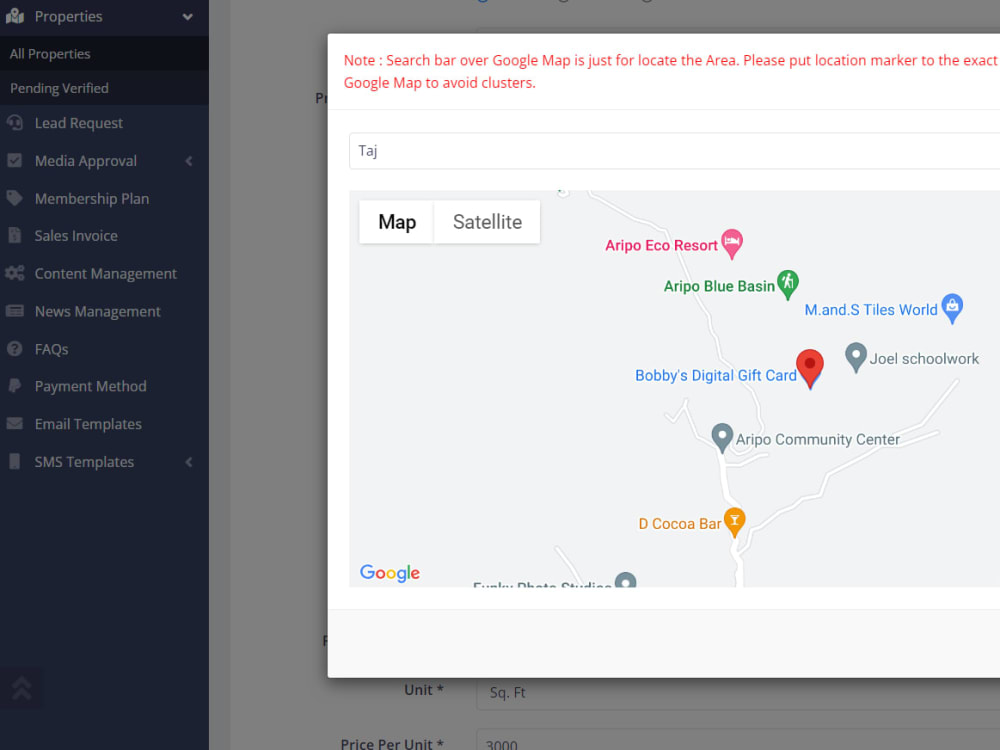1000x750 pixels.
Task: Click the Lead Request headset icon
Action: pyautogui.click(x=15, y=122)
